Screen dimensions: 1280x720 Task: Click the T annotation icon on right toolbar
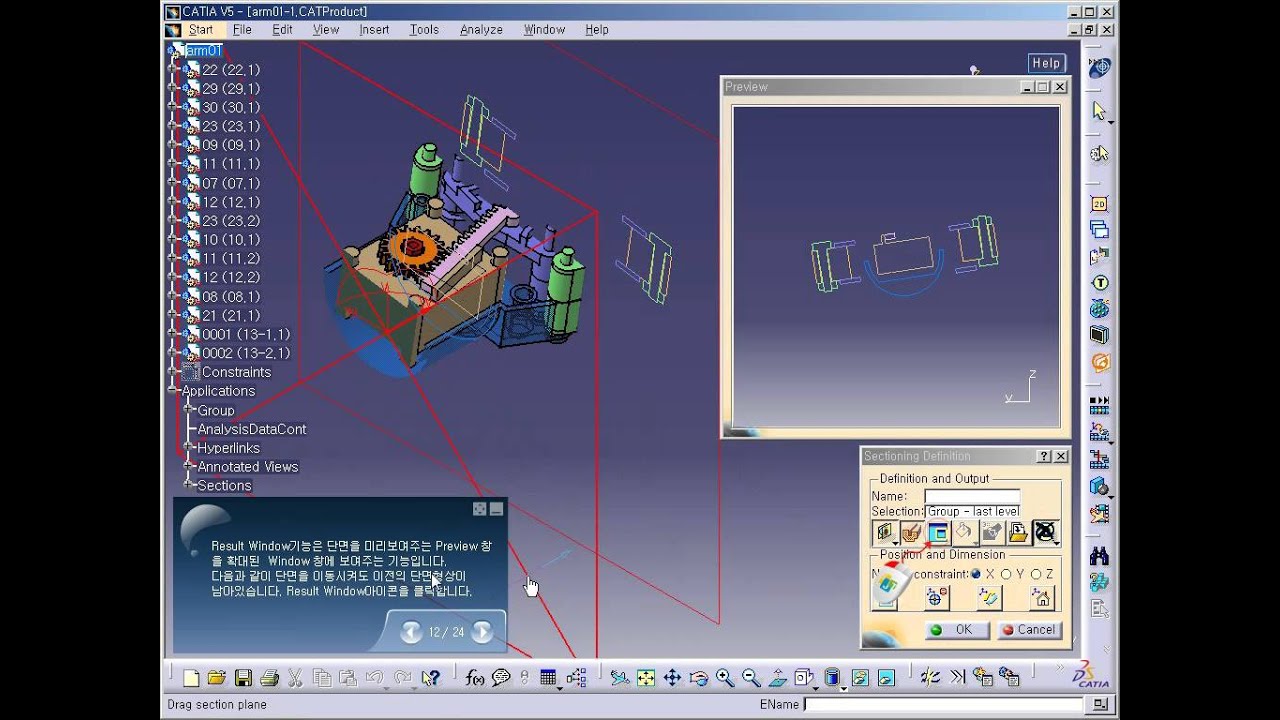tap(1099, 283)
